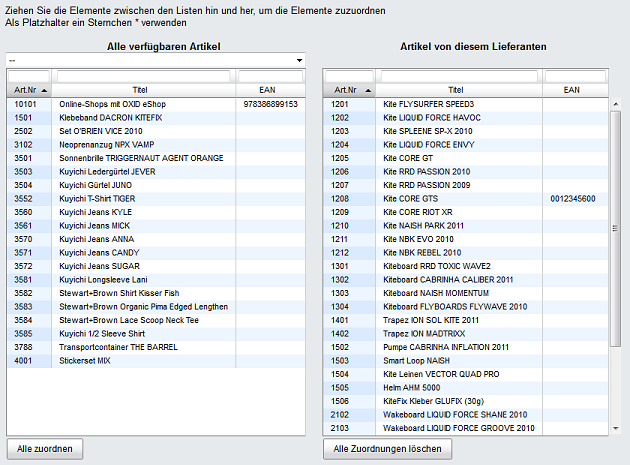Select row Kite NBK REBEL 2010
The height and width of the screenshot is (465, 630).
click(466, 253)
